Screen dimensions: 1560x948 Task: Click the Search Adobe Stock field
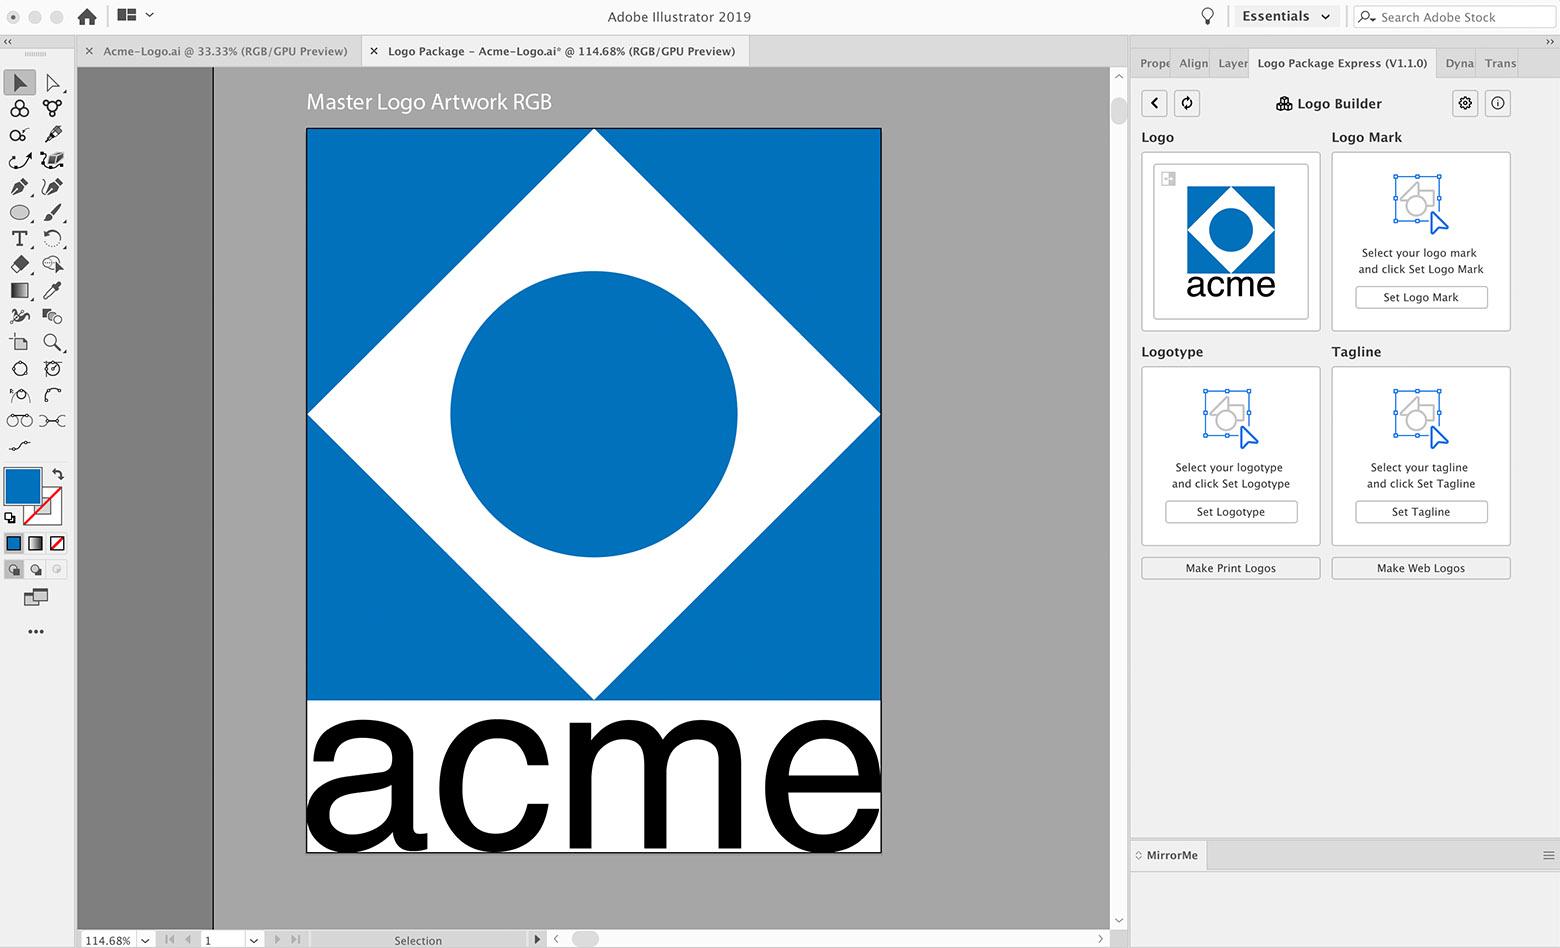[1455, 17]
